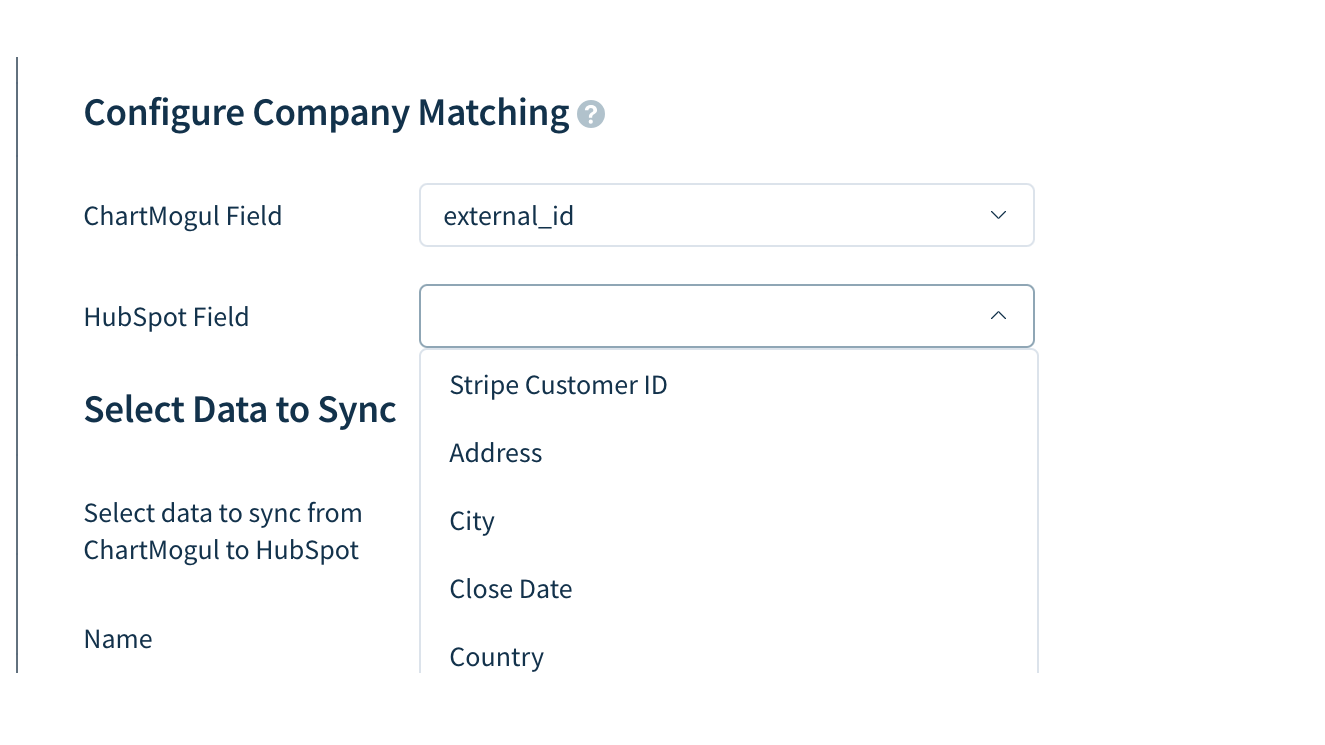Click the external_id selected value text
This screenshot has width=1325, height=745.
point(508,216)
